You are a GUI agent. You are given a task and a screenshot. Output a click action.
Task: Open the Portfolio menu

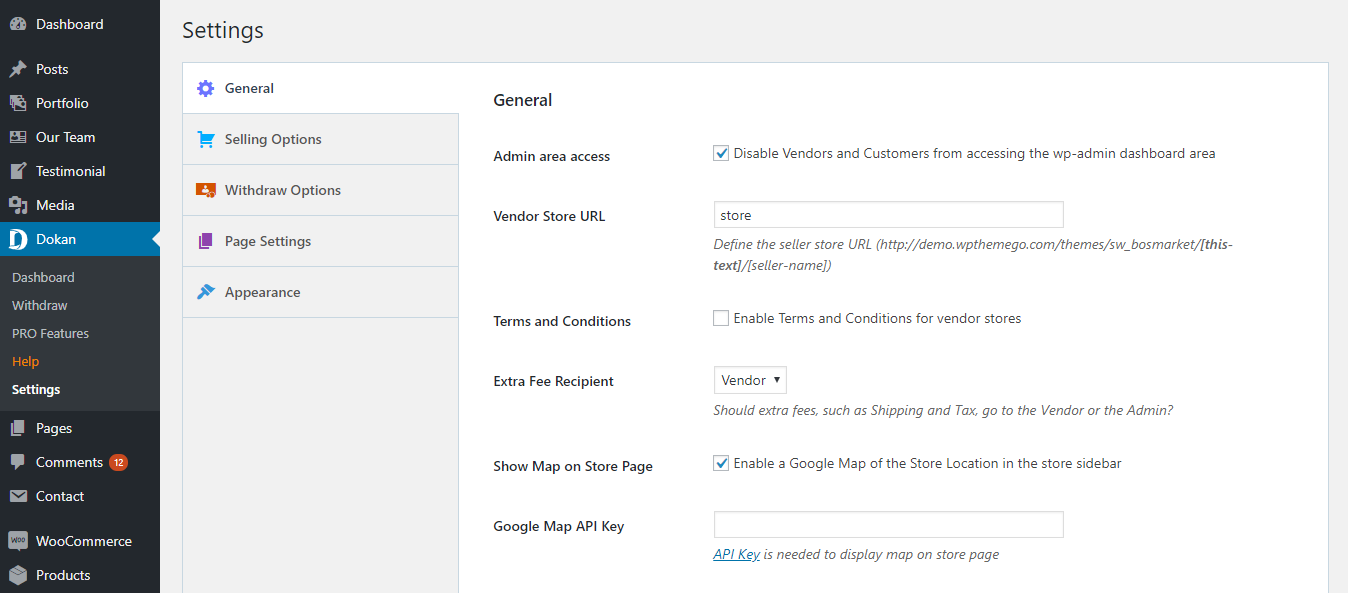tap(80, 103)
